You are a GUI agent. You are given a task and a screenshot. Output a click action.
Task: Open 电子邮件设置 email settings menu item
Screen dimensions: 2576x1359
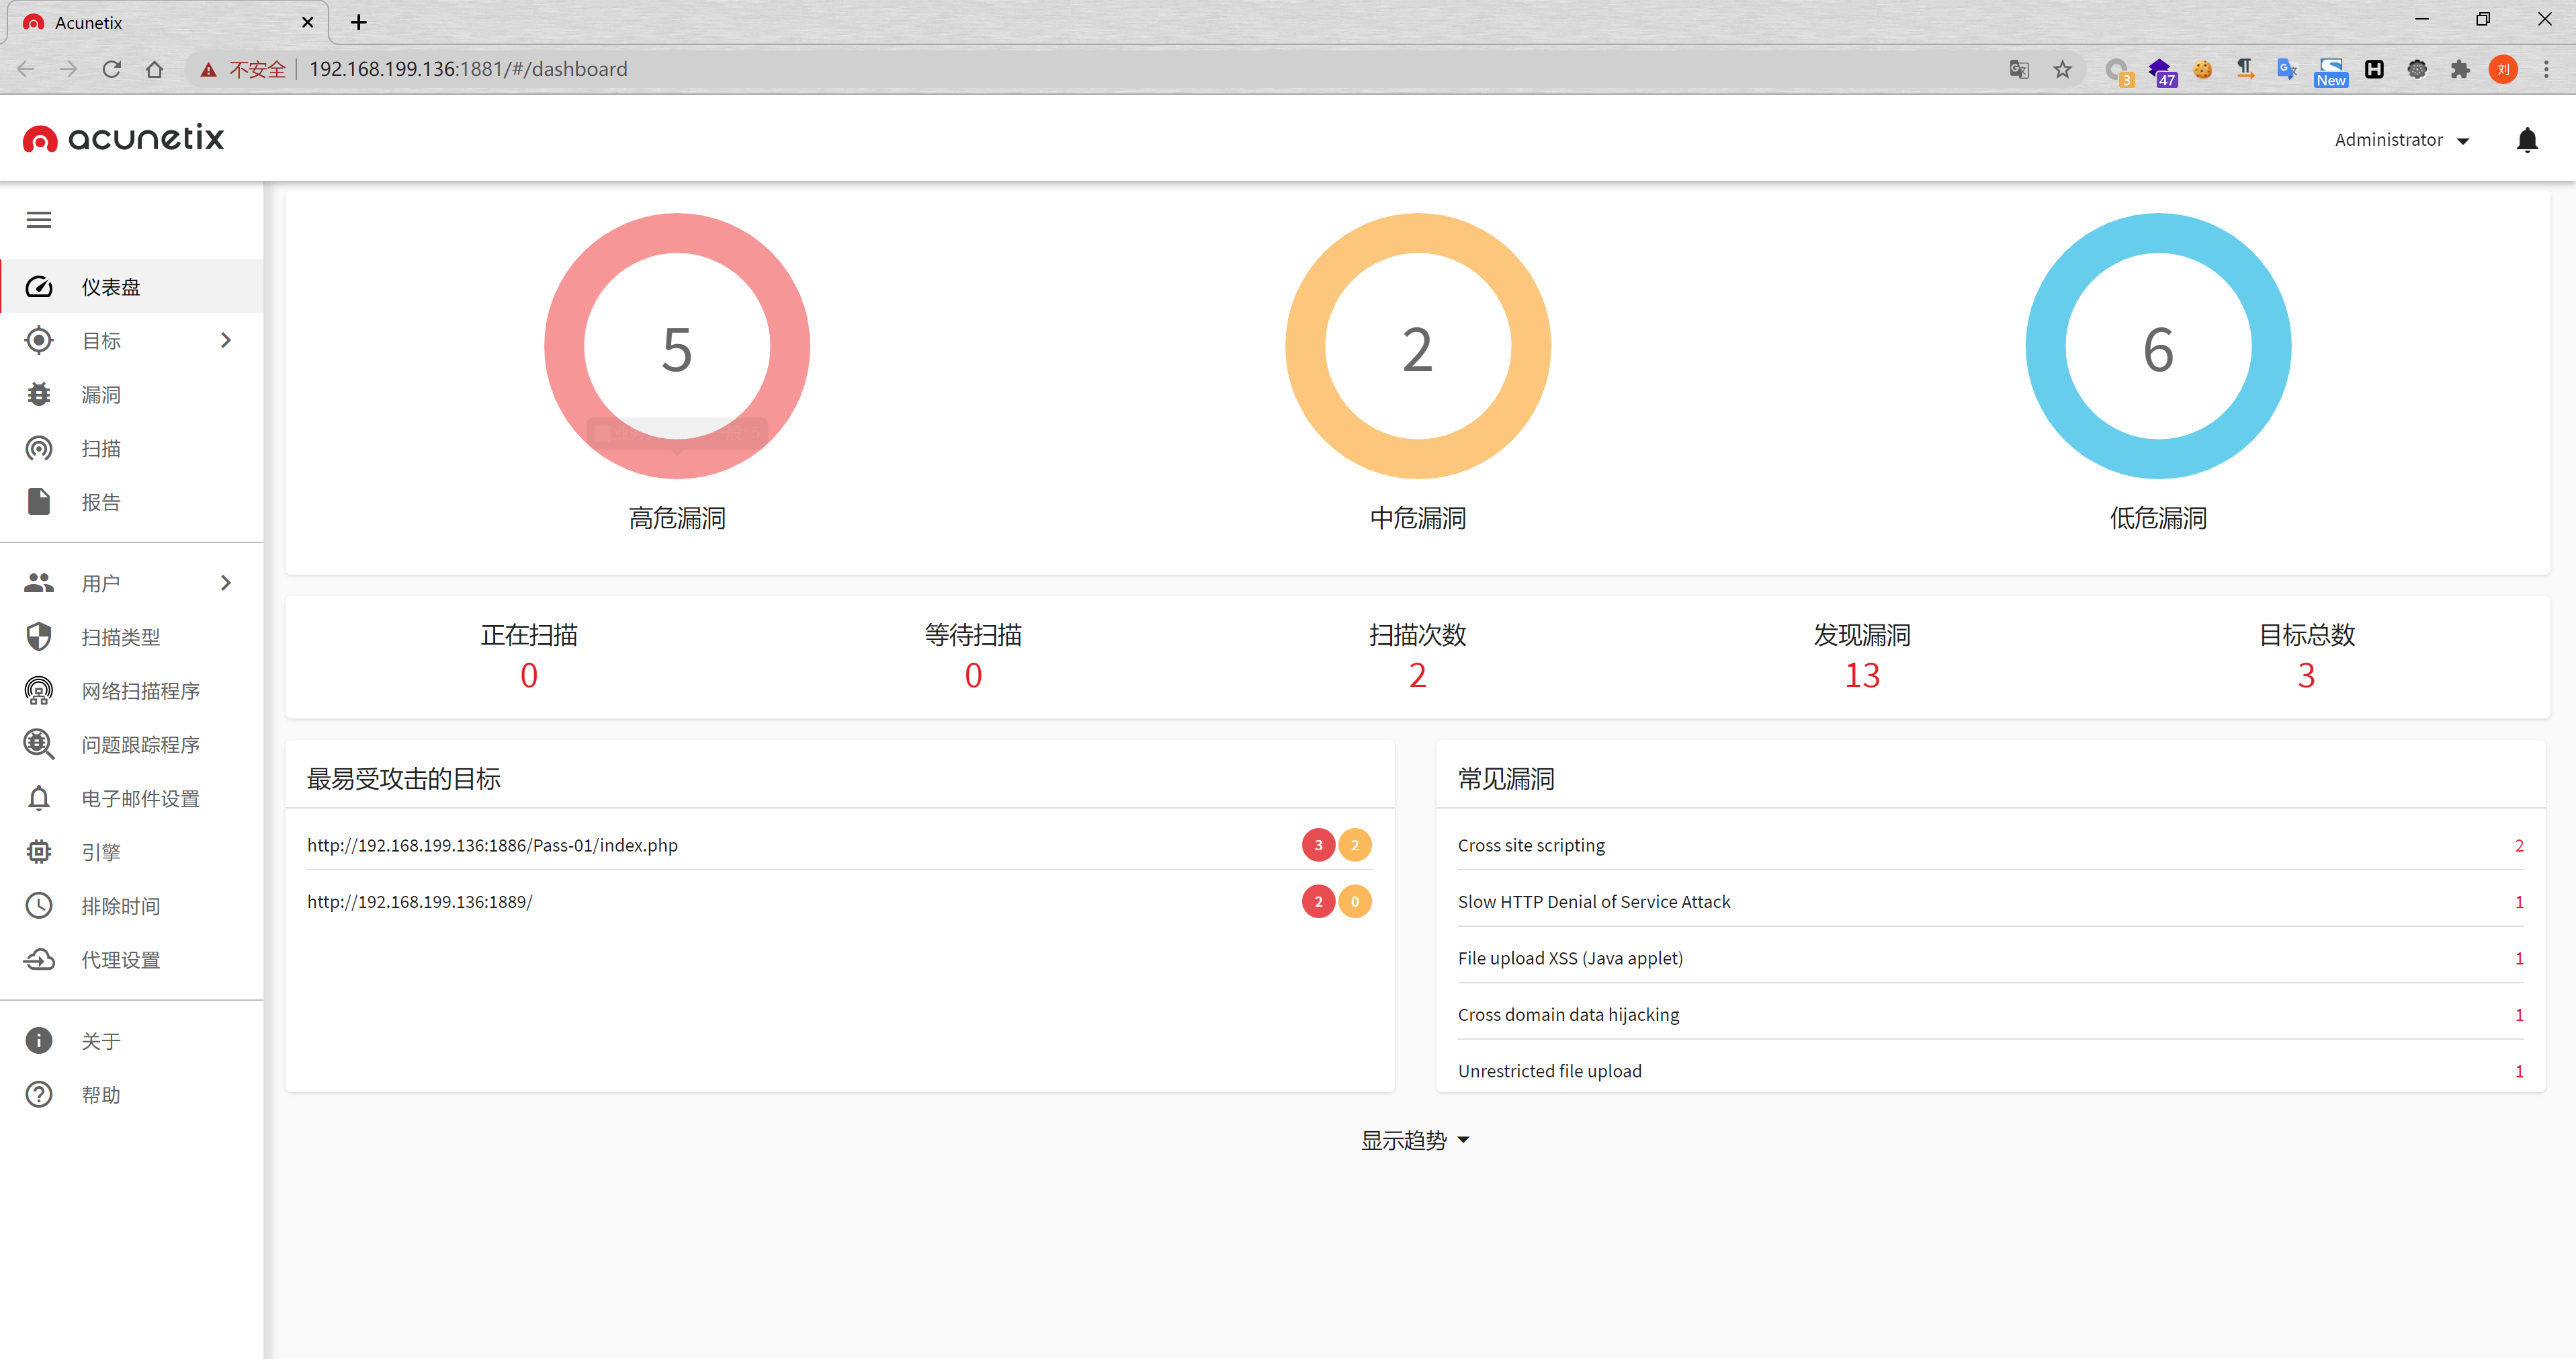click(x=140, y=799)
